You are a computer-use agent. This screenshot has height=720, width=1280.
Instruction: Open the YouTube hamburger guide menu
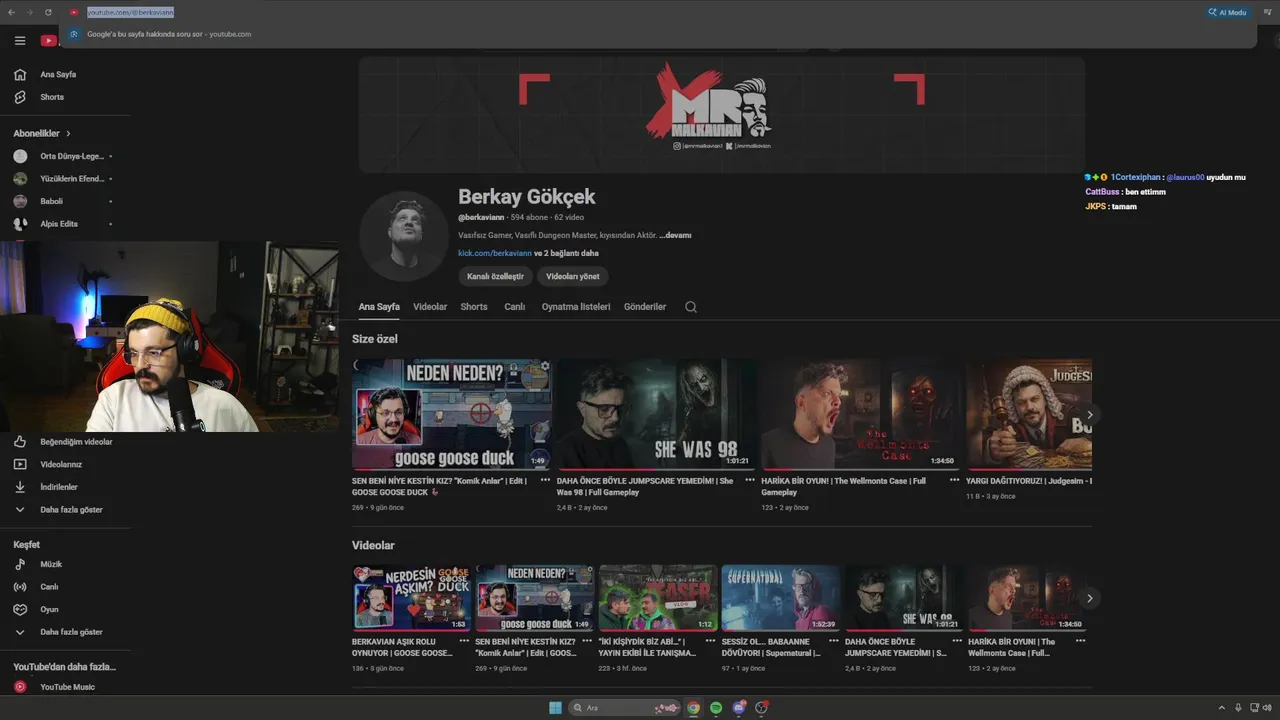[x=20, y=41]
